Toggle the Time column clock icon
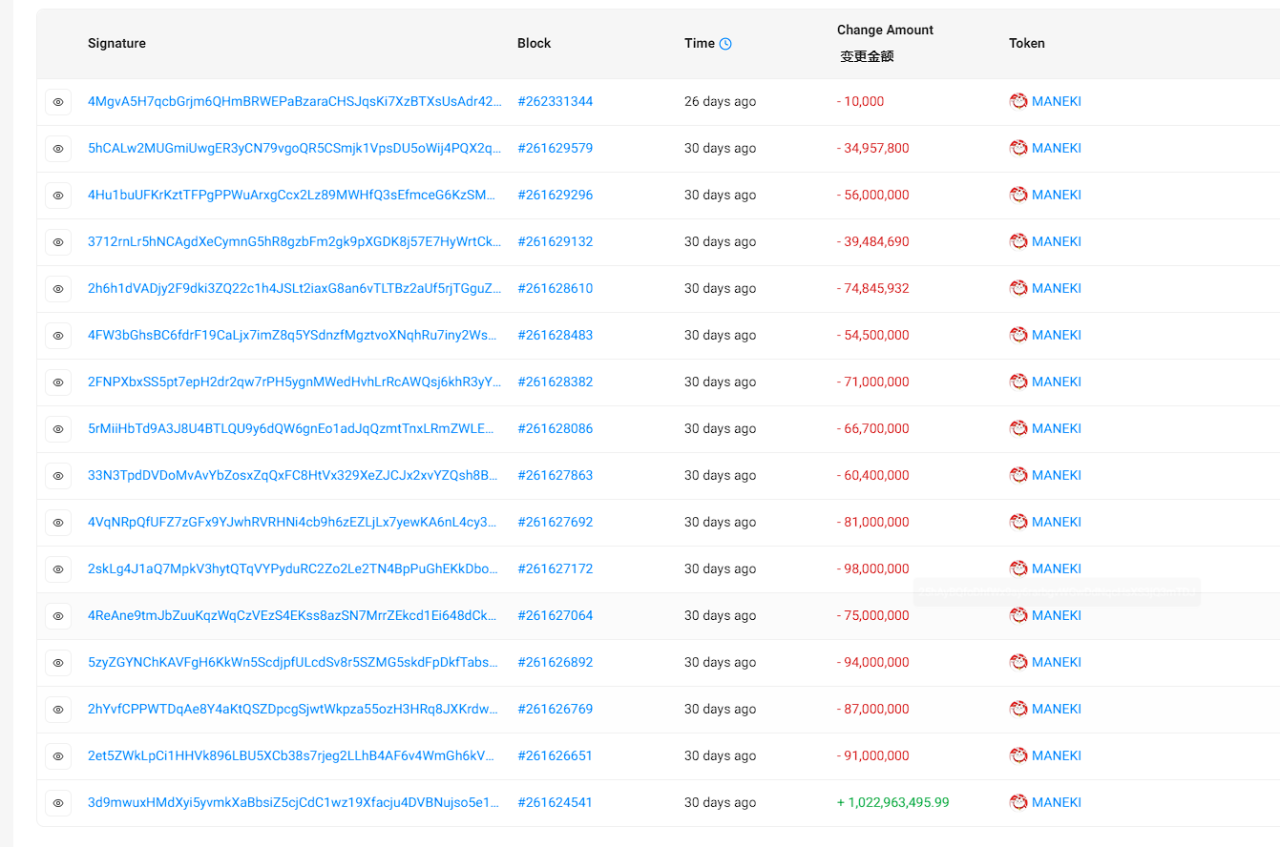The width and height of the screenshot is (1280, 847). click(726, 44)
